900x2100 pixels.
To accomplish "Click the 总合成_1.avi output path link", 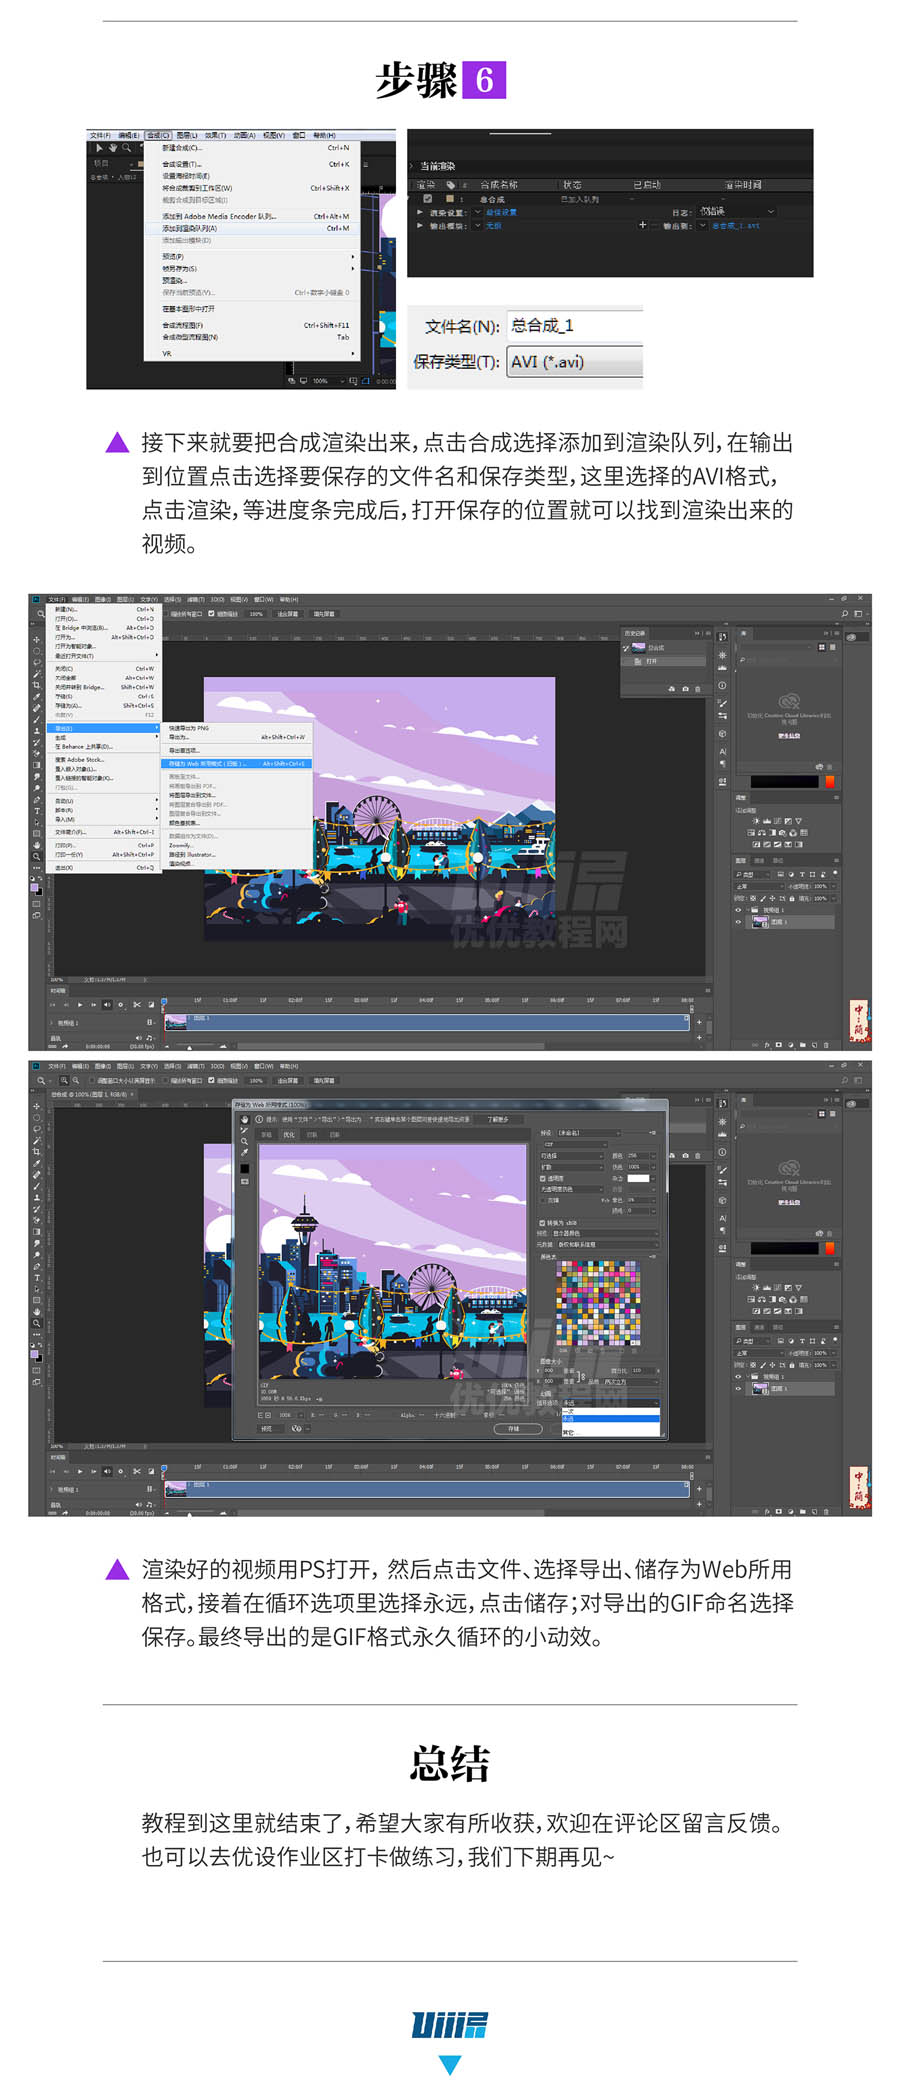I will point(736,226).
